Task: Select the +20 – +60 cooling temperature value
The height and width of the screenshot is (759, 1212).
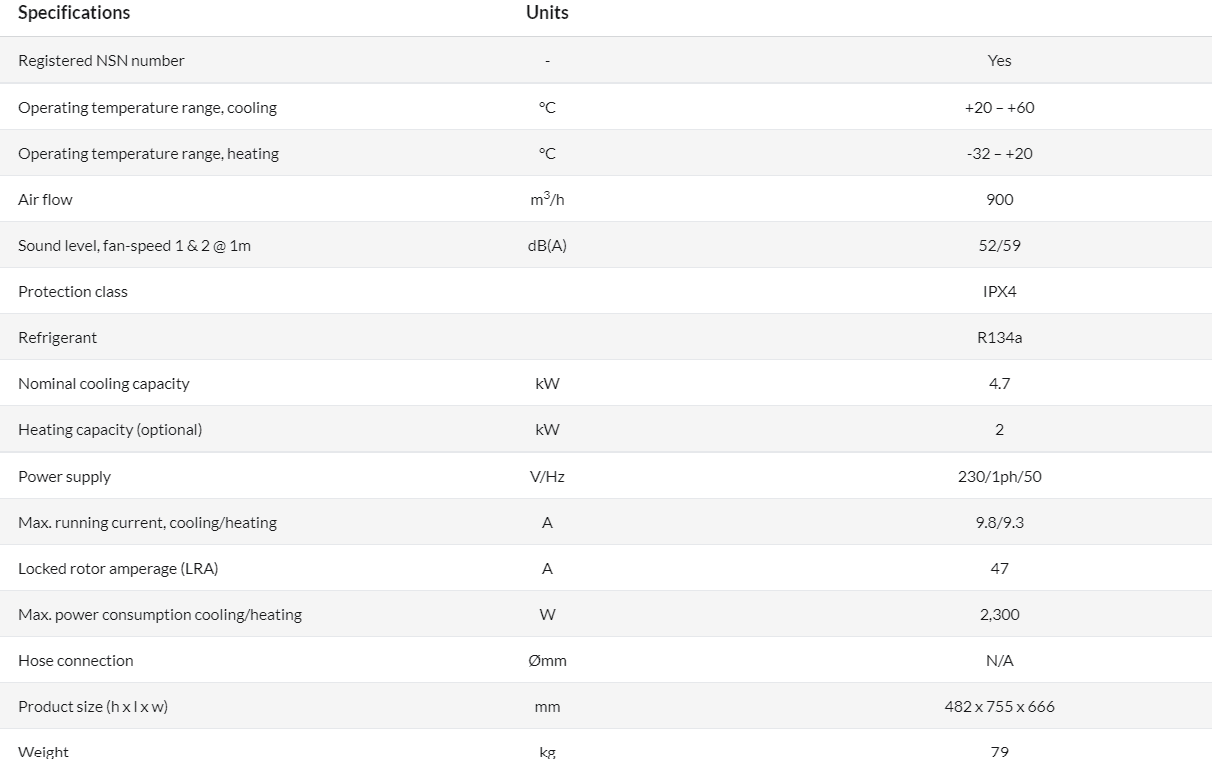Action: pos(999,107)
